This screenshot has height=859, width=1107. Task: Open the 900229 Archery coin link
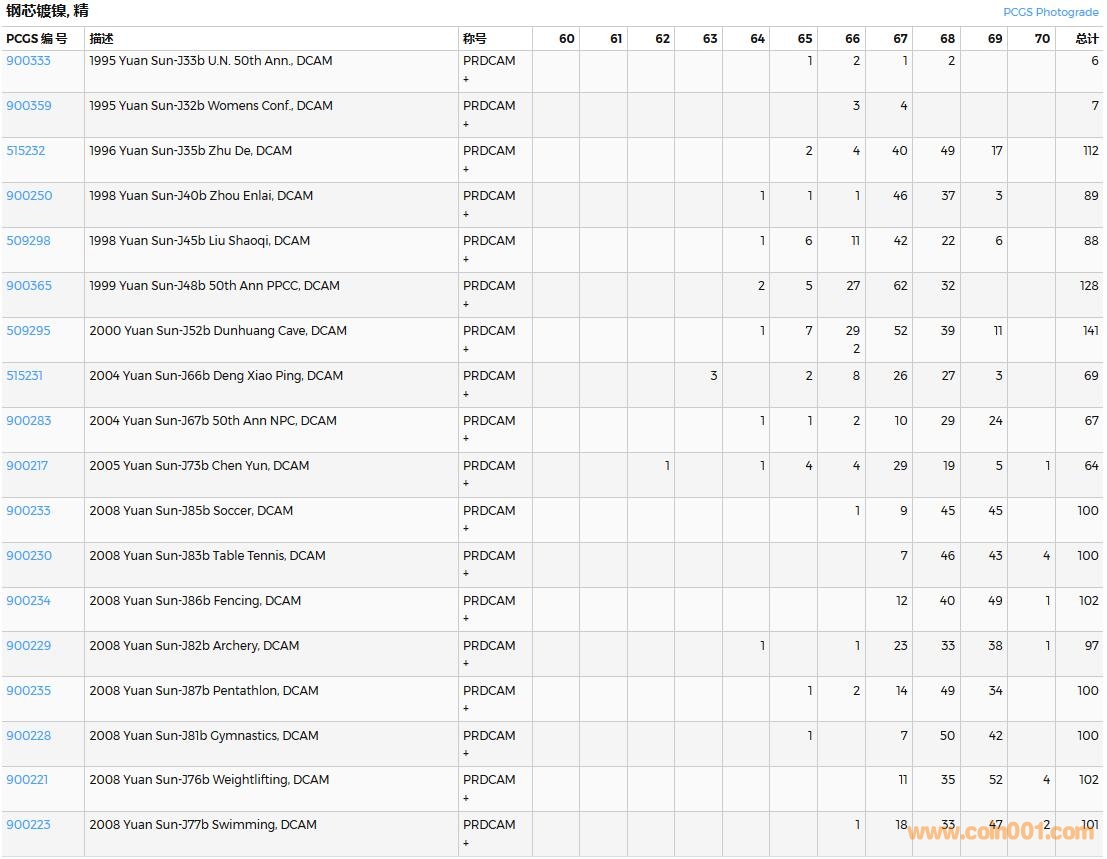28,646
